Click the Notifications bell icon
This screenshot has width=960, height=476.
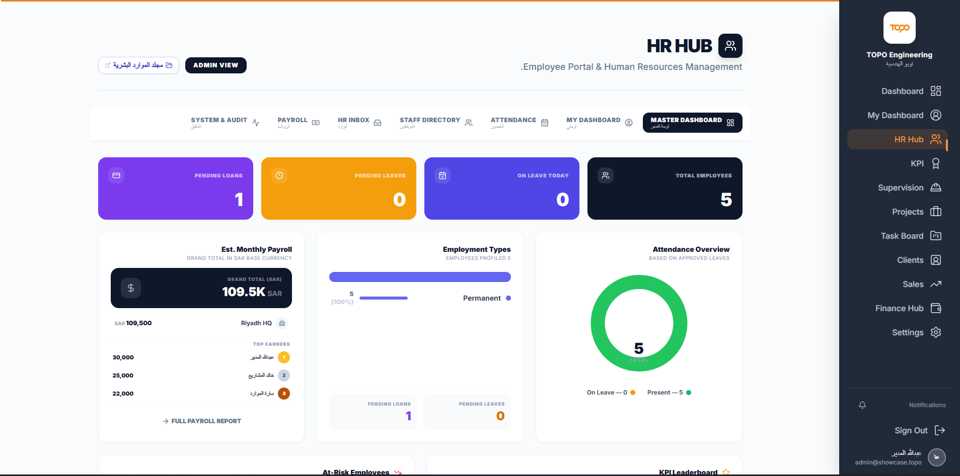tap(863, 405)
